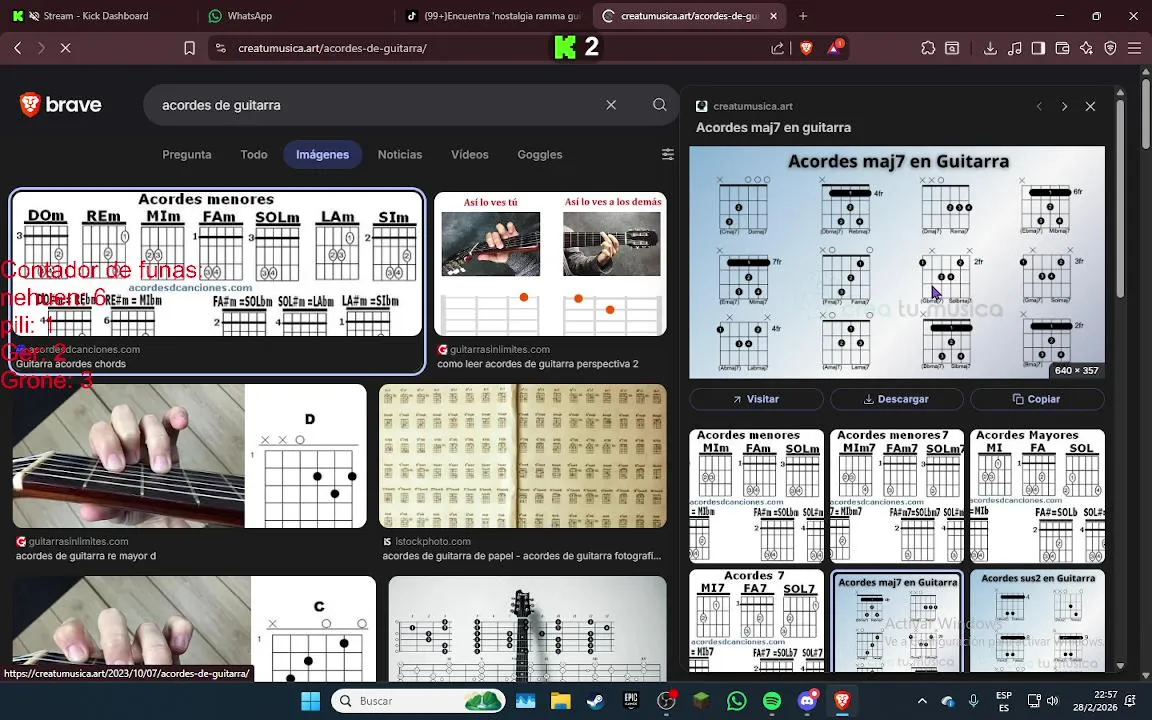
Task: Show the previous image in preview panel
Action: pos(1039,107)
